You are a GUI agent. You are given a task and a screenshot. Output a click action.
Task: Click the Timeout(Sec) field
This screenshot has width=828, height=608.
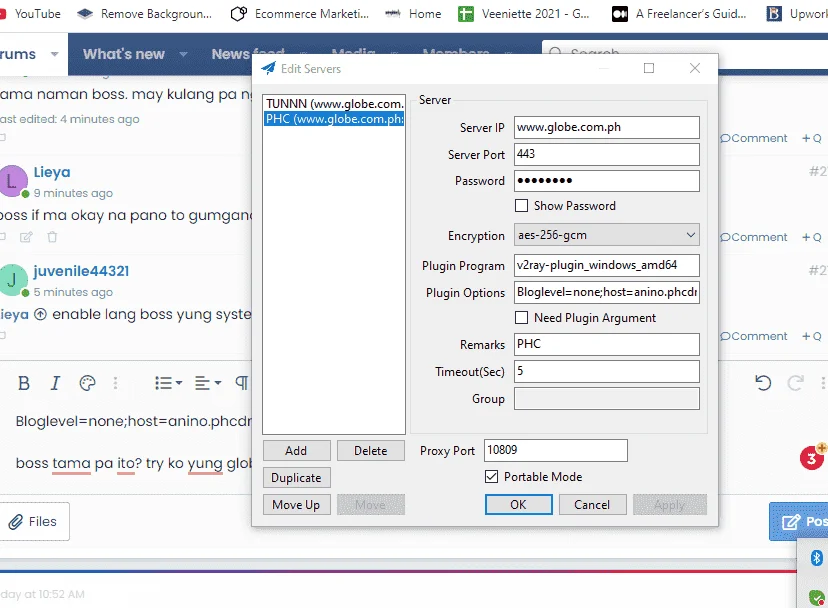tap(607, 371)
